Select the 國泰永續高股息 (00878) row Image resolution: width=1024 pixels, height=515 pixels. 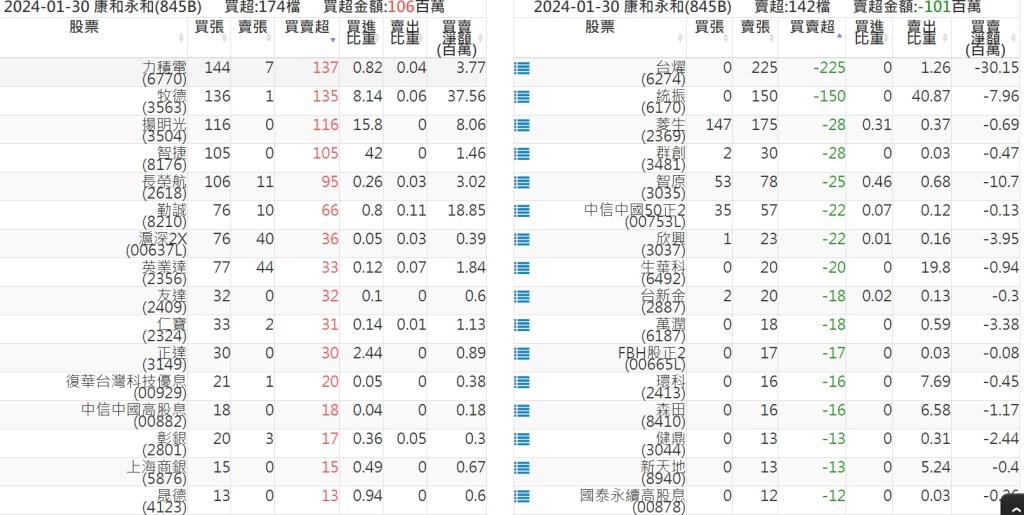pyautogui.click(x=632, y=500)
